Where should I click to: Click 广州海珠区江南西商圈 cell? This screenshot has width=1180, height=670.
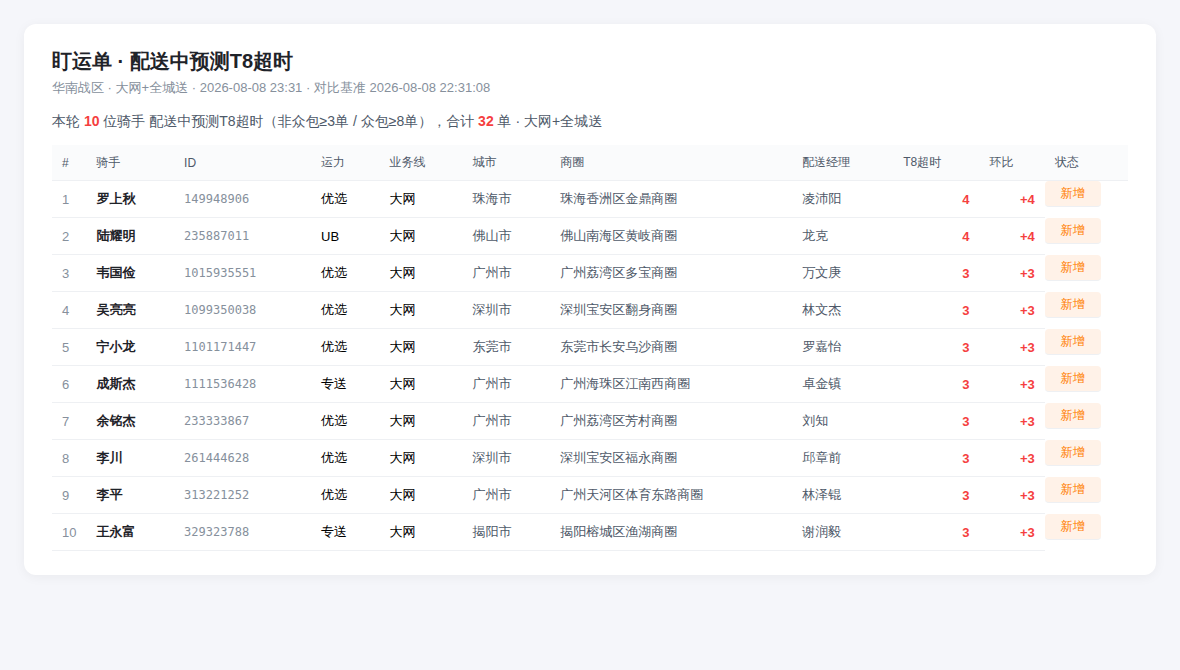(x=625, y=384)
